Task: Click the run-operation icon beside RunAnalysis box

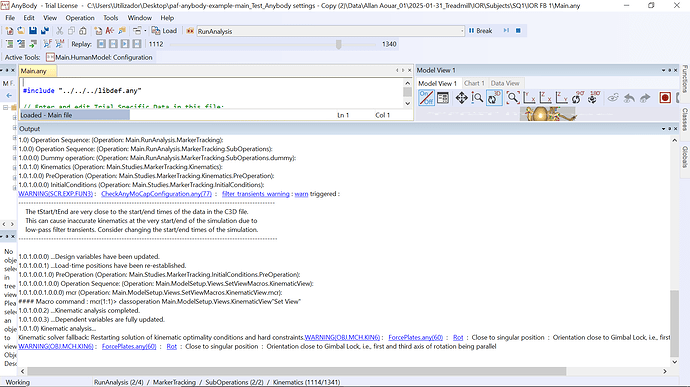Action: 190,31
